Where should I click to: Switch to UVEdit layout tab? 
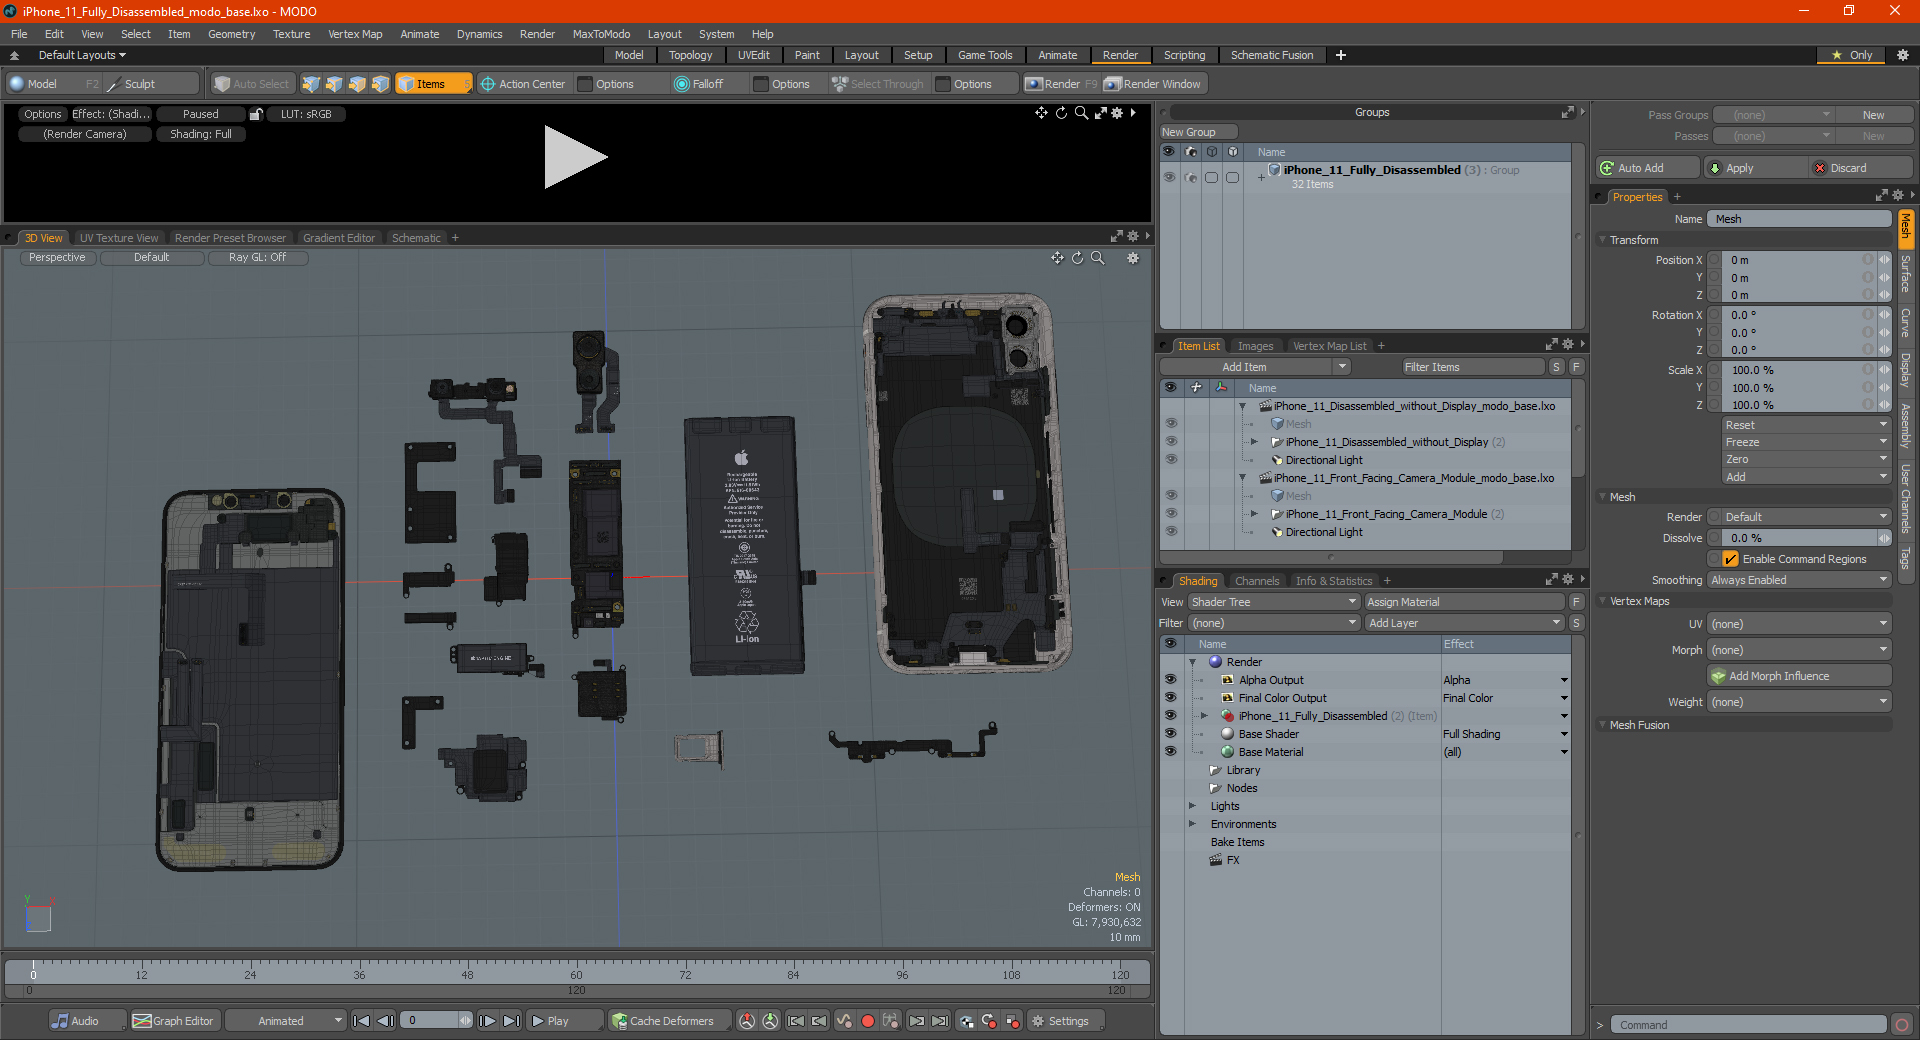pos(753,55)
